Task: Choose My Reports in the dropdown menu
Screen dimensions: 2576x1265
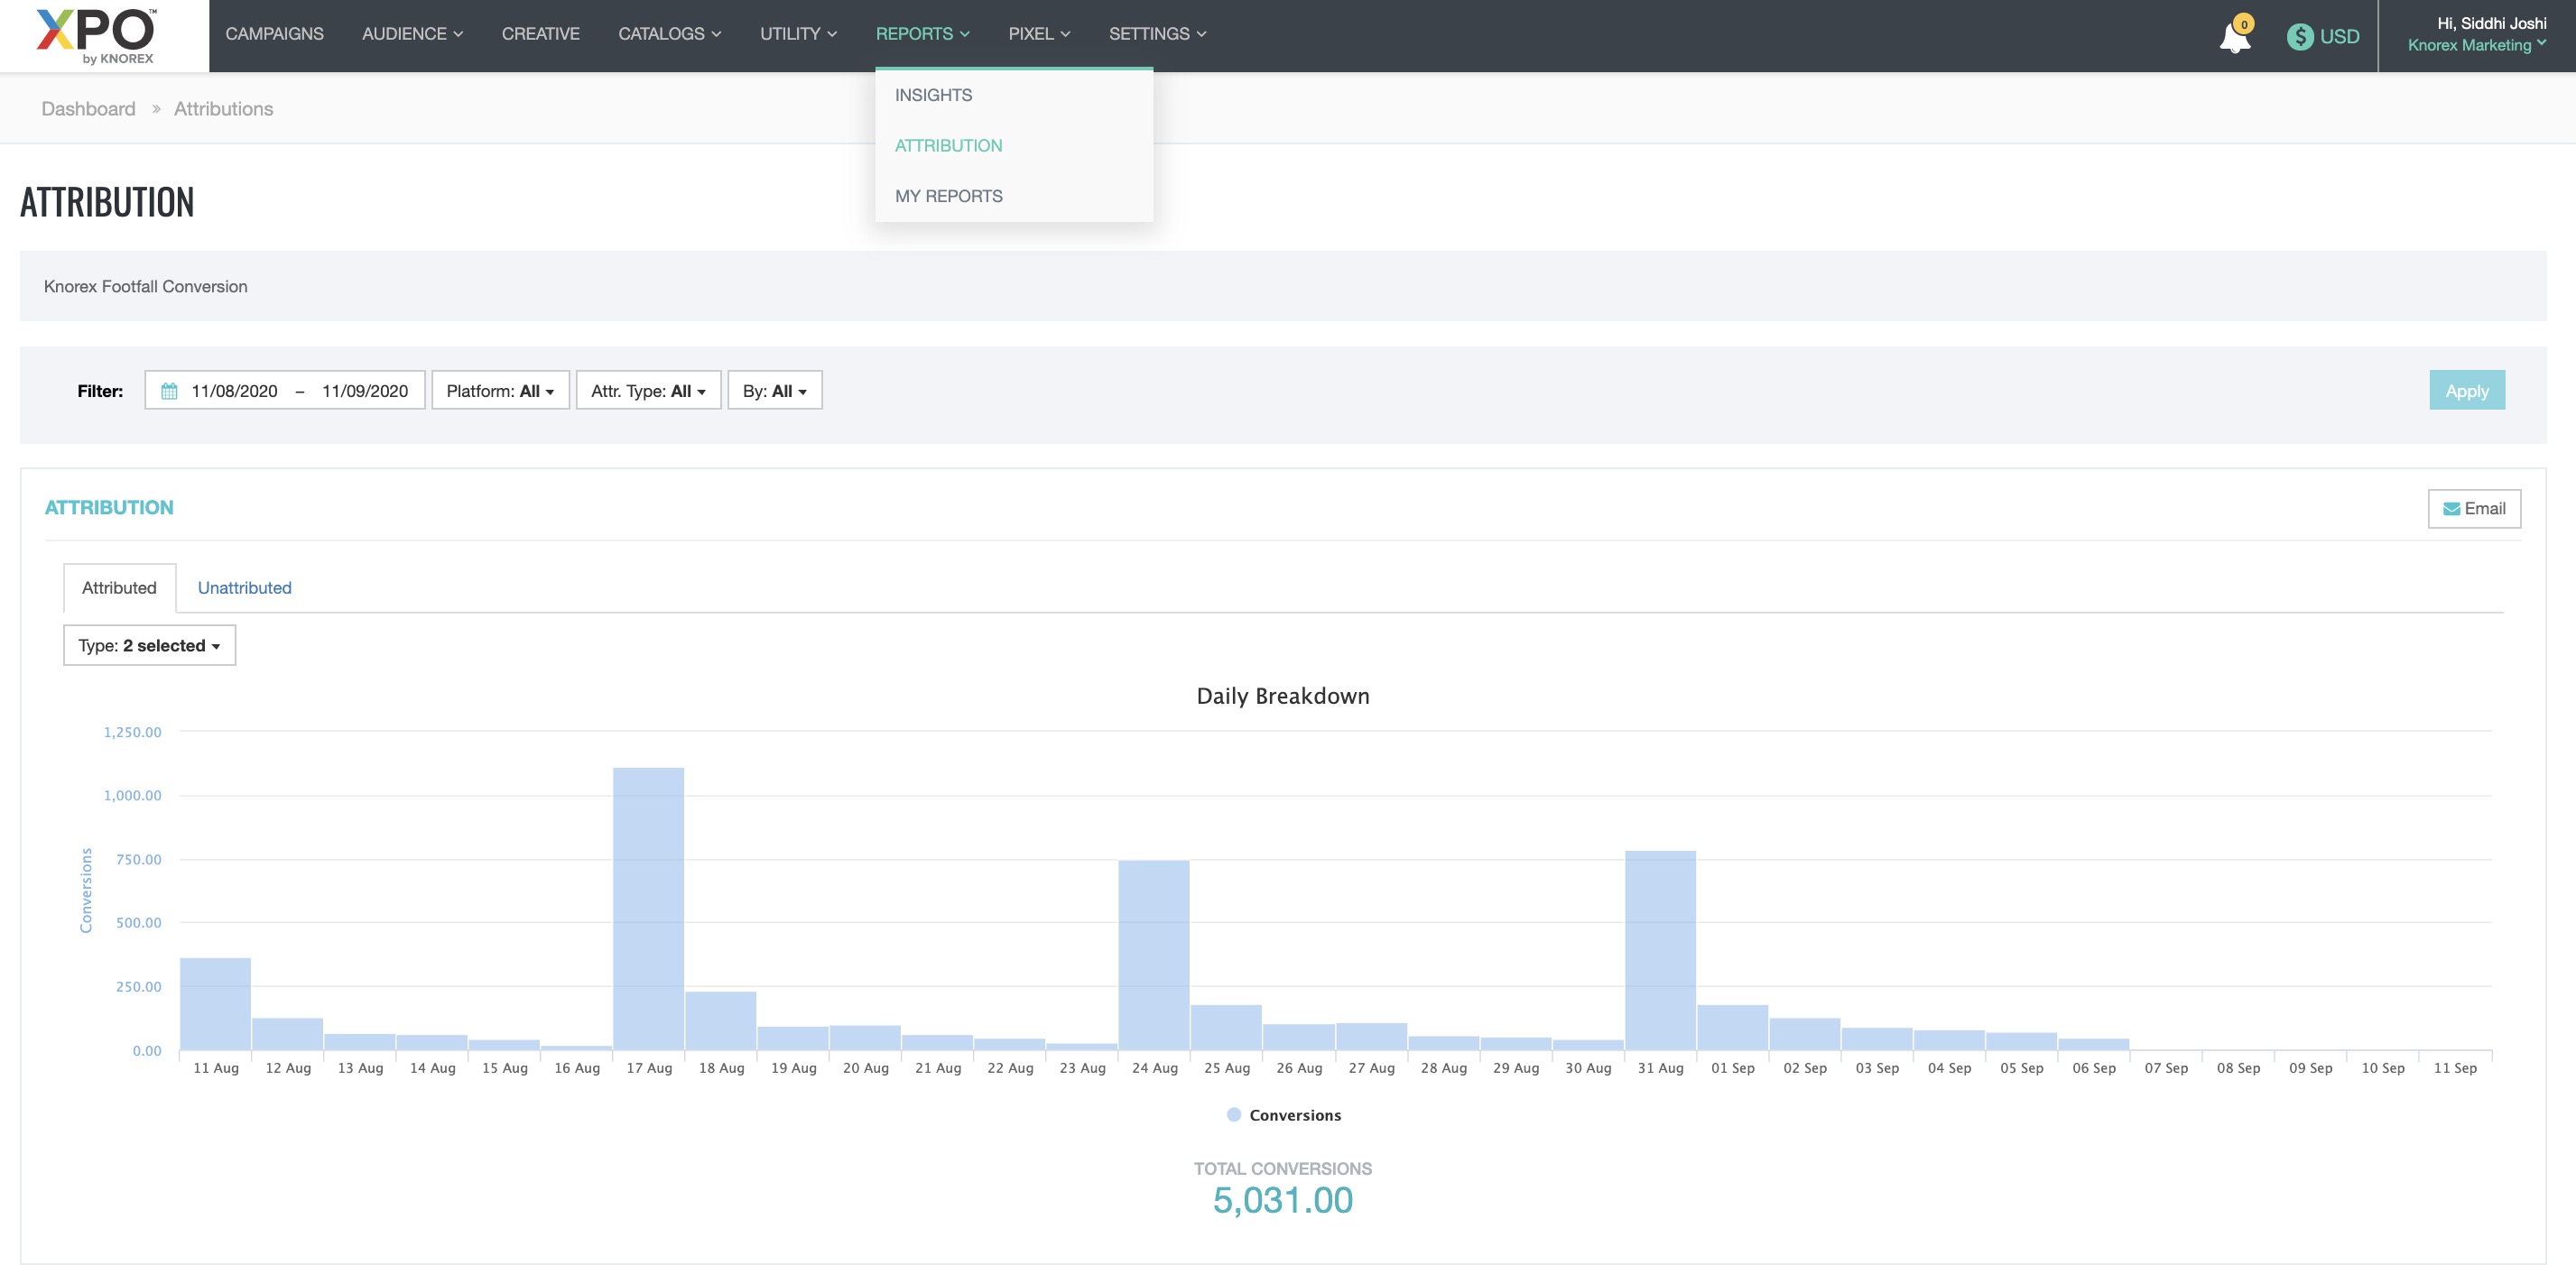Action: pyautogui.click(x=948, y=196)
